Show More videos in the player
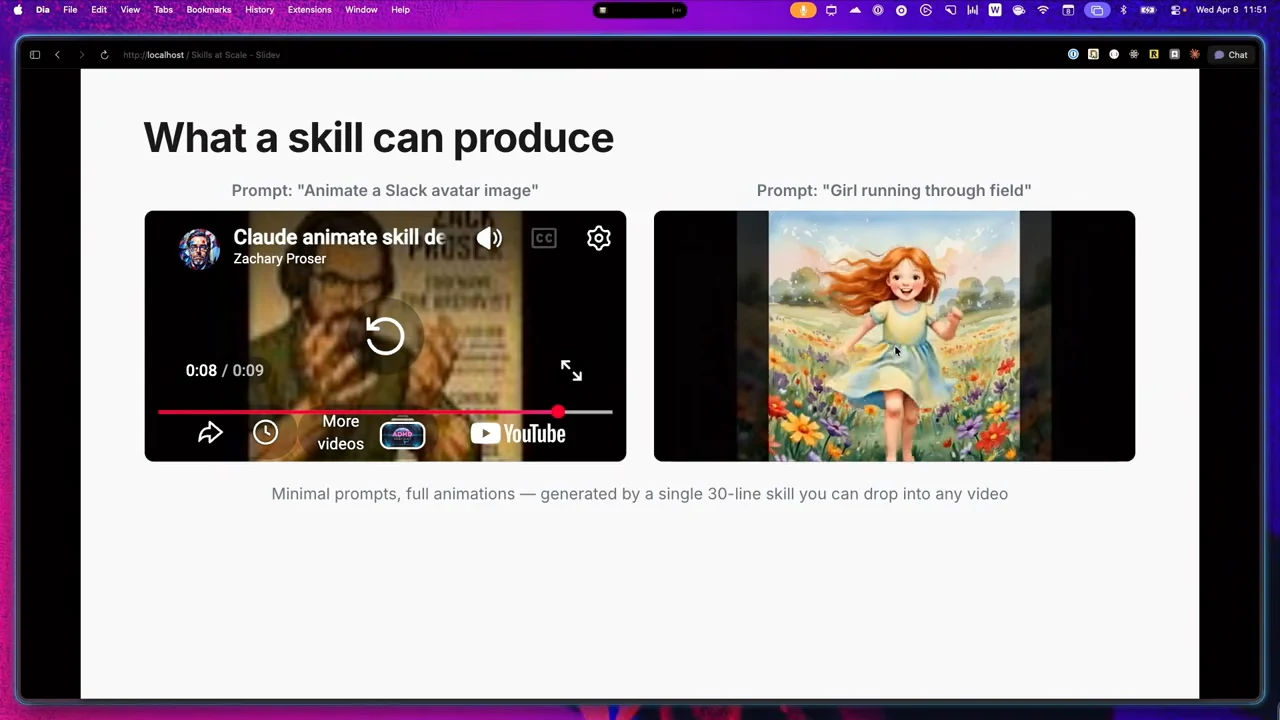Image resolution: width=1280 pixels, height=720 pixels. [341, 433]
